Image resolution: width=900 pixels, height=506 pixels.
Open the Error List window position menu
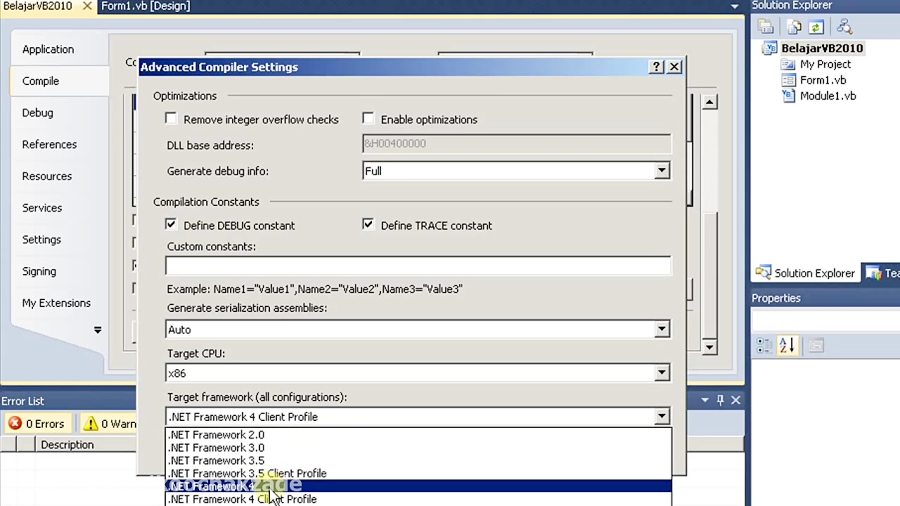pyautogui.click(x=705, y=400)
